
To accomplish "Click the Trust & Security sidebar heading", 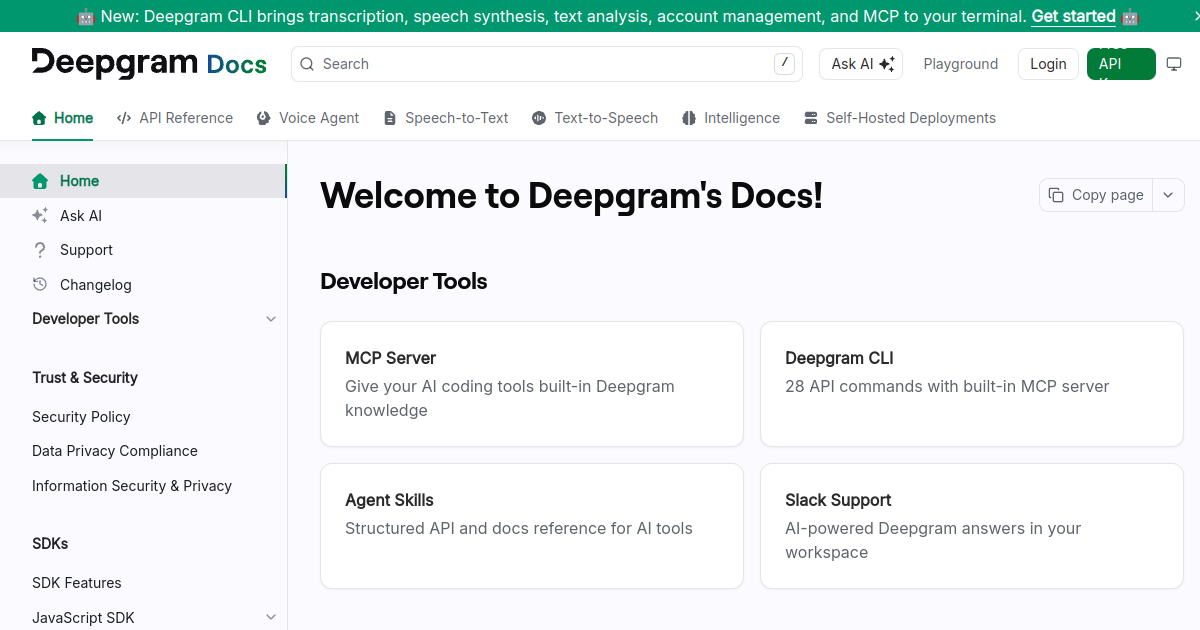I will coord(85,378).
